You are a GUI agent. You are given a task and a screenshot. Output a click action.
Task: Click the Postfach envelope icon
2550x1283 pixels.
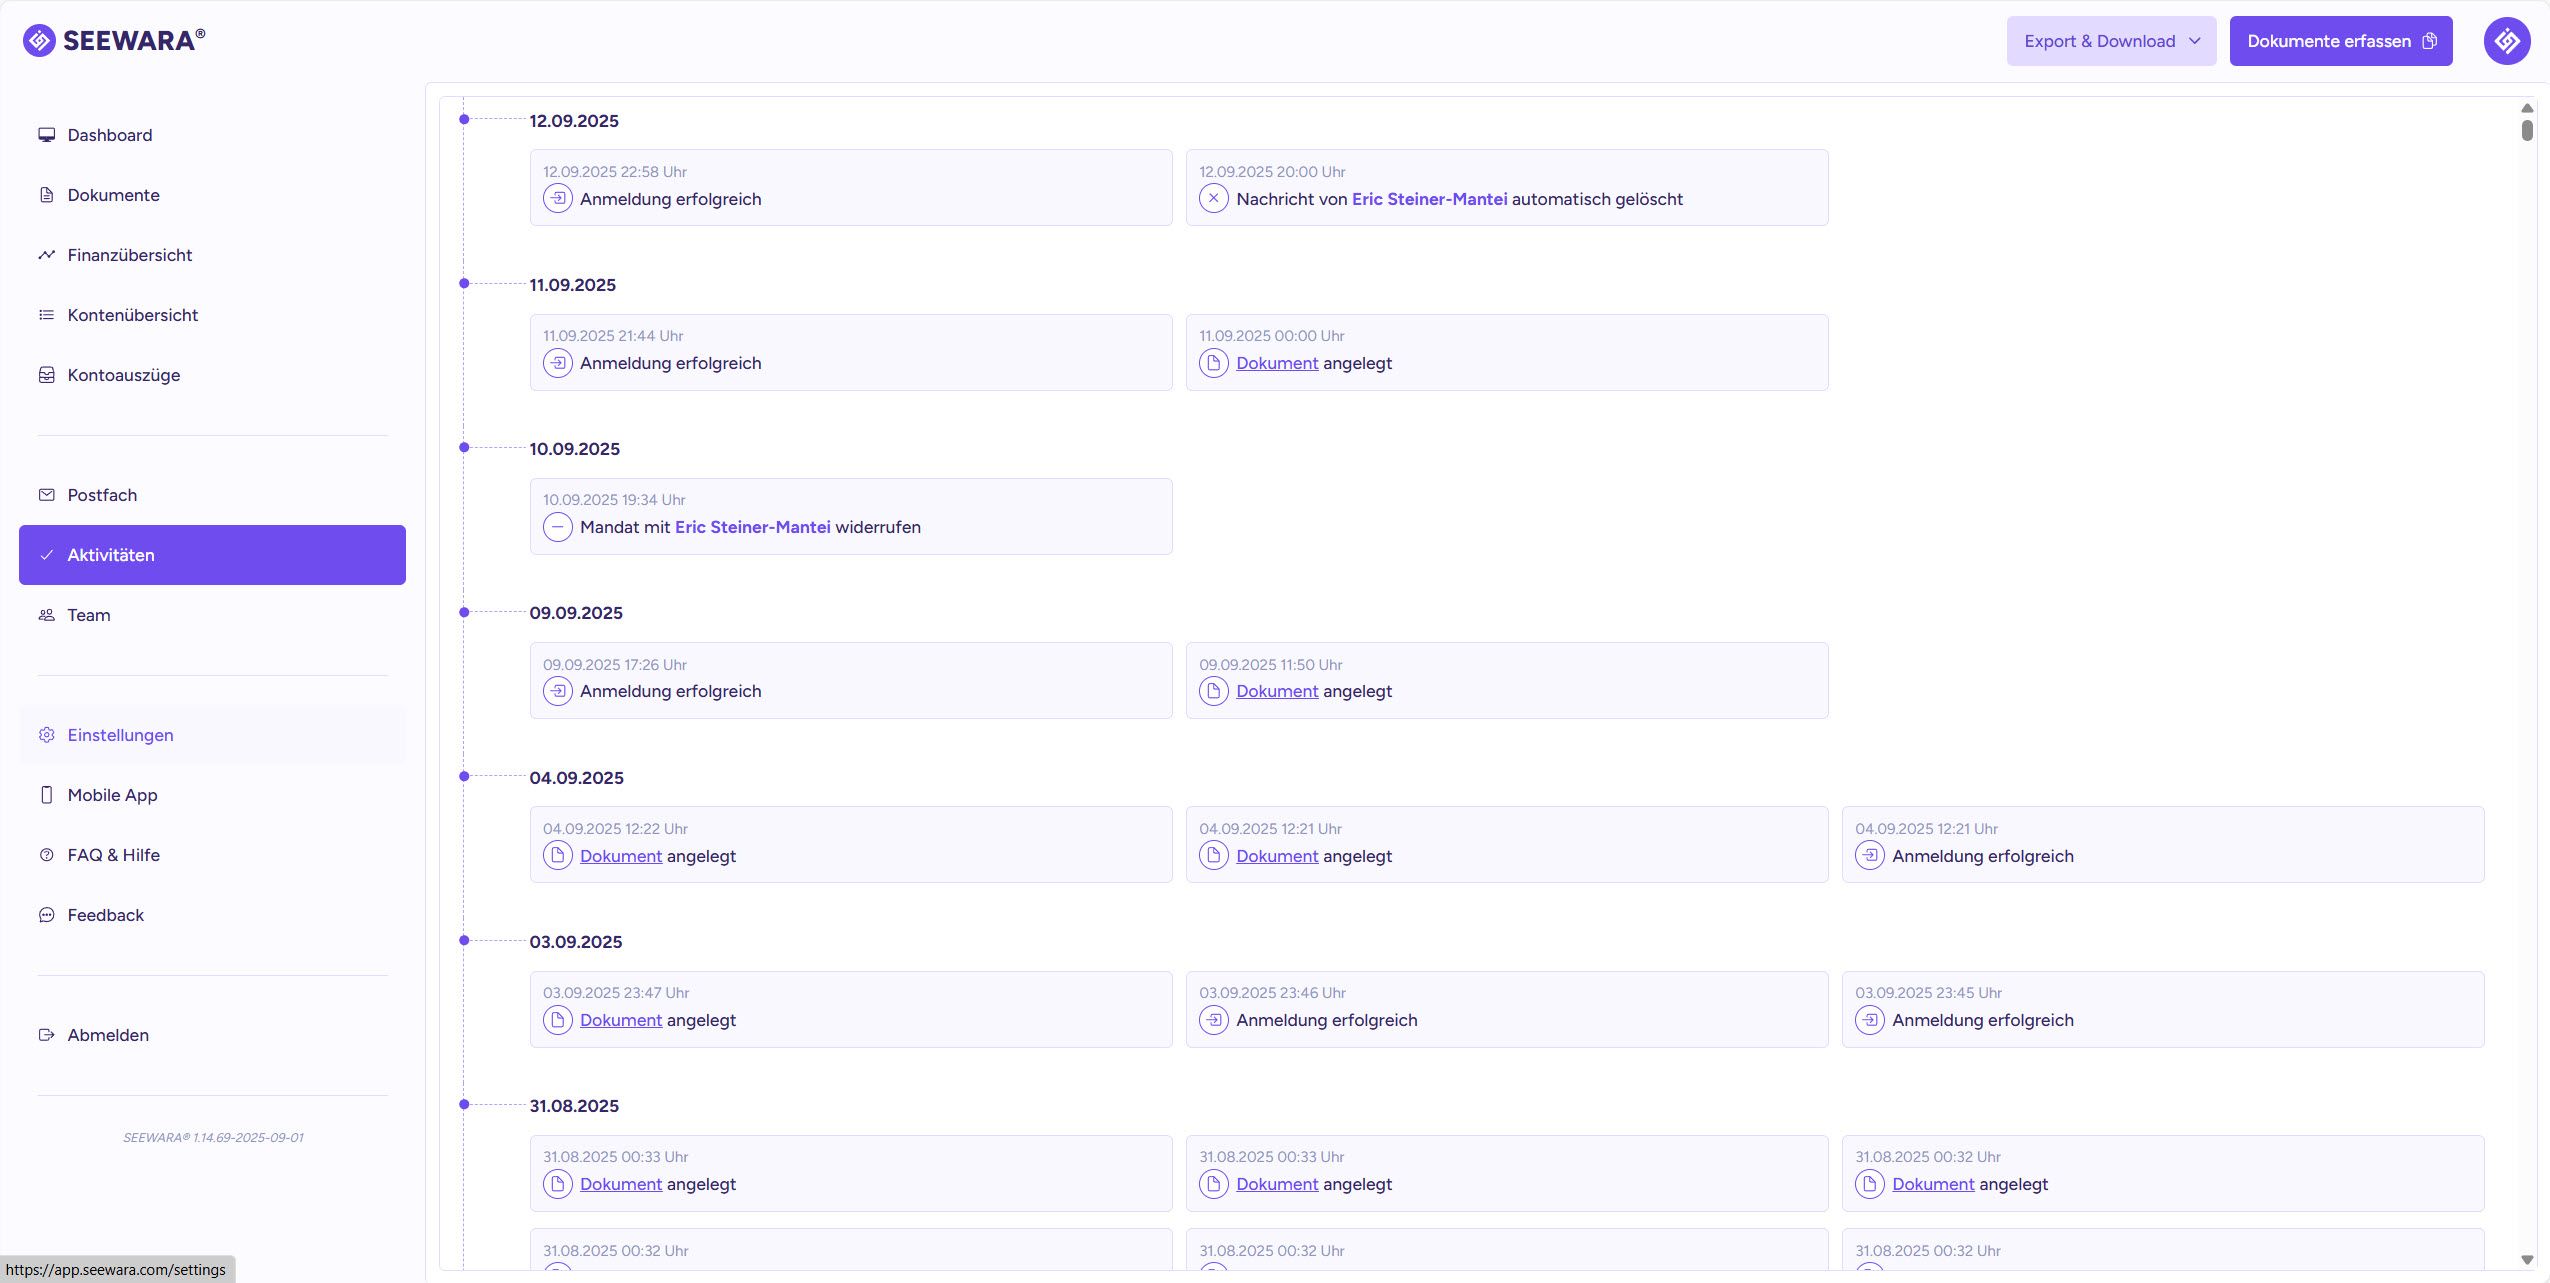tap(46, 495)
